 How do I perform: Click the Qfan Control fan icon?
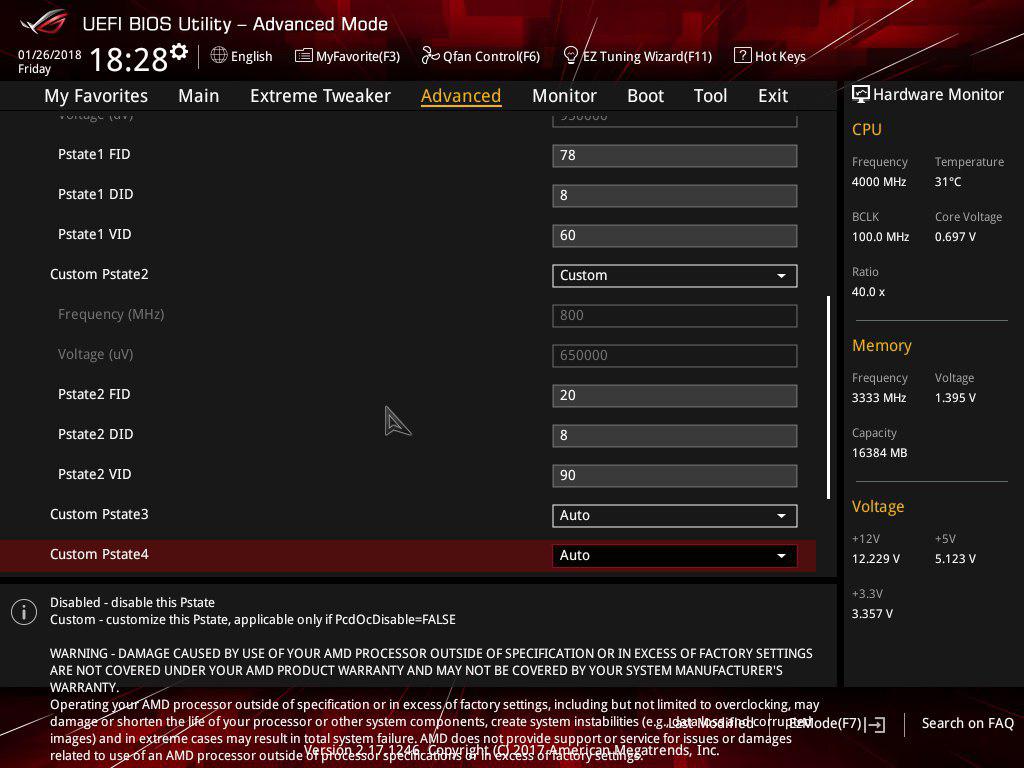tap(430, 56)
